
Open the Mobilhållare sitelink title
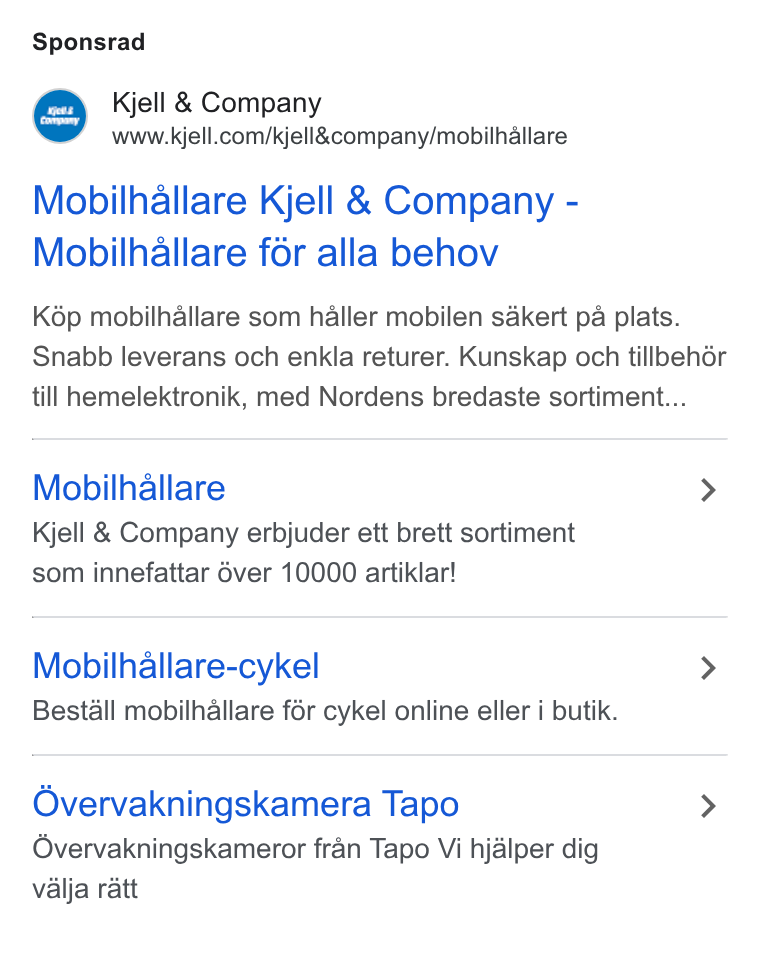pyautogui.click(x=129, y=488)
